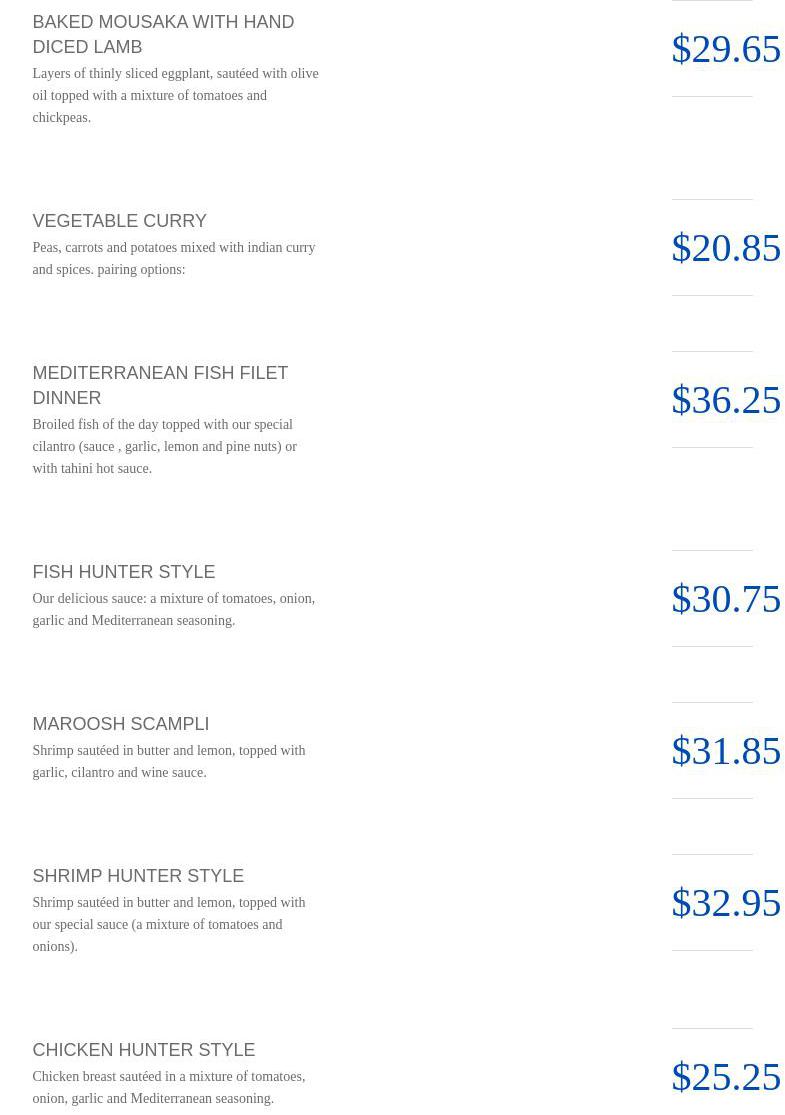This screenshot has width=785, height=1115.
Task: Open the Maroosh Scampli dish
Action: pyautogui.click(x=120, y=724)
